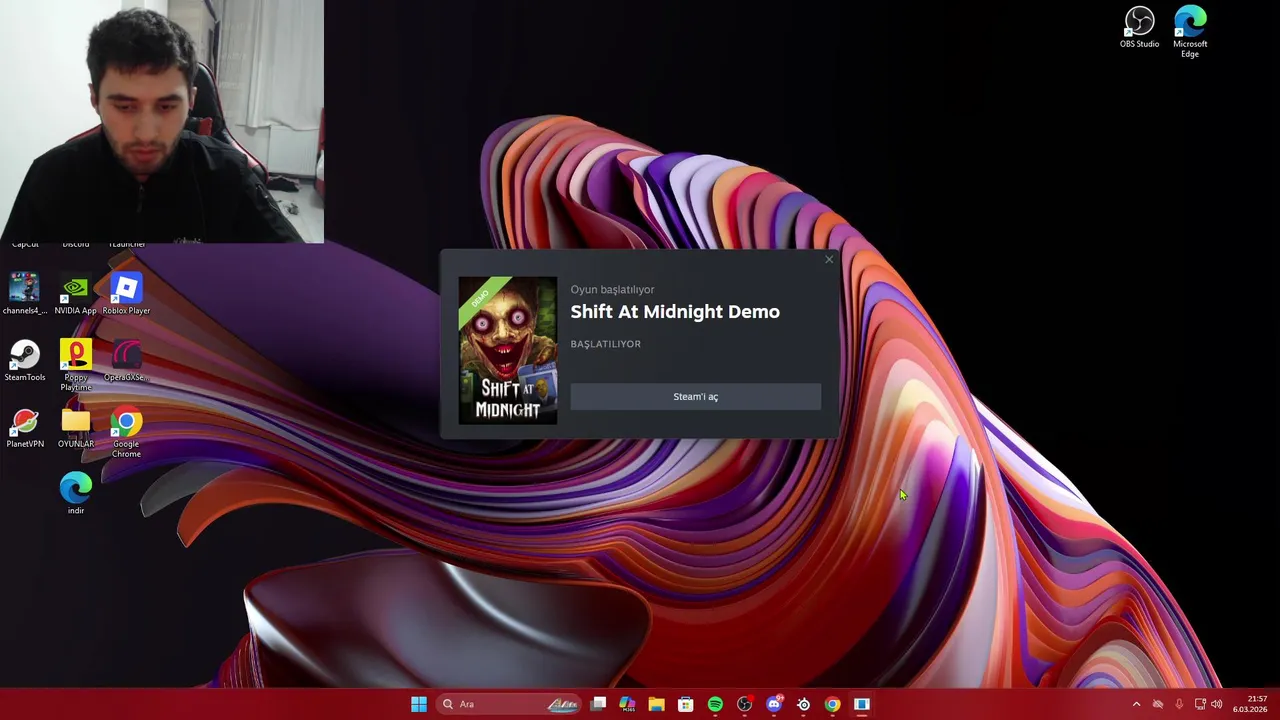Open network settings from the tray
Screen dimensions: 1280x720
(1200, 704)
